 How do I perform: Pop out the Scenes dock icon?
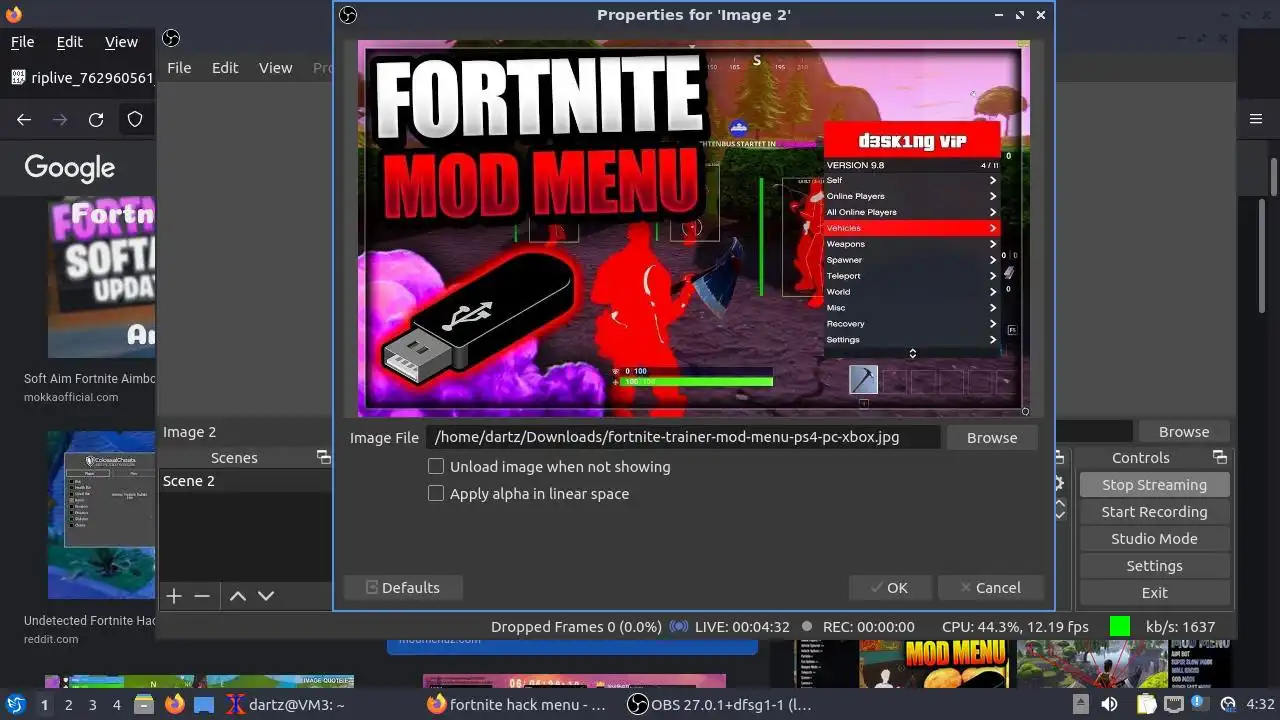pos(323,457)
